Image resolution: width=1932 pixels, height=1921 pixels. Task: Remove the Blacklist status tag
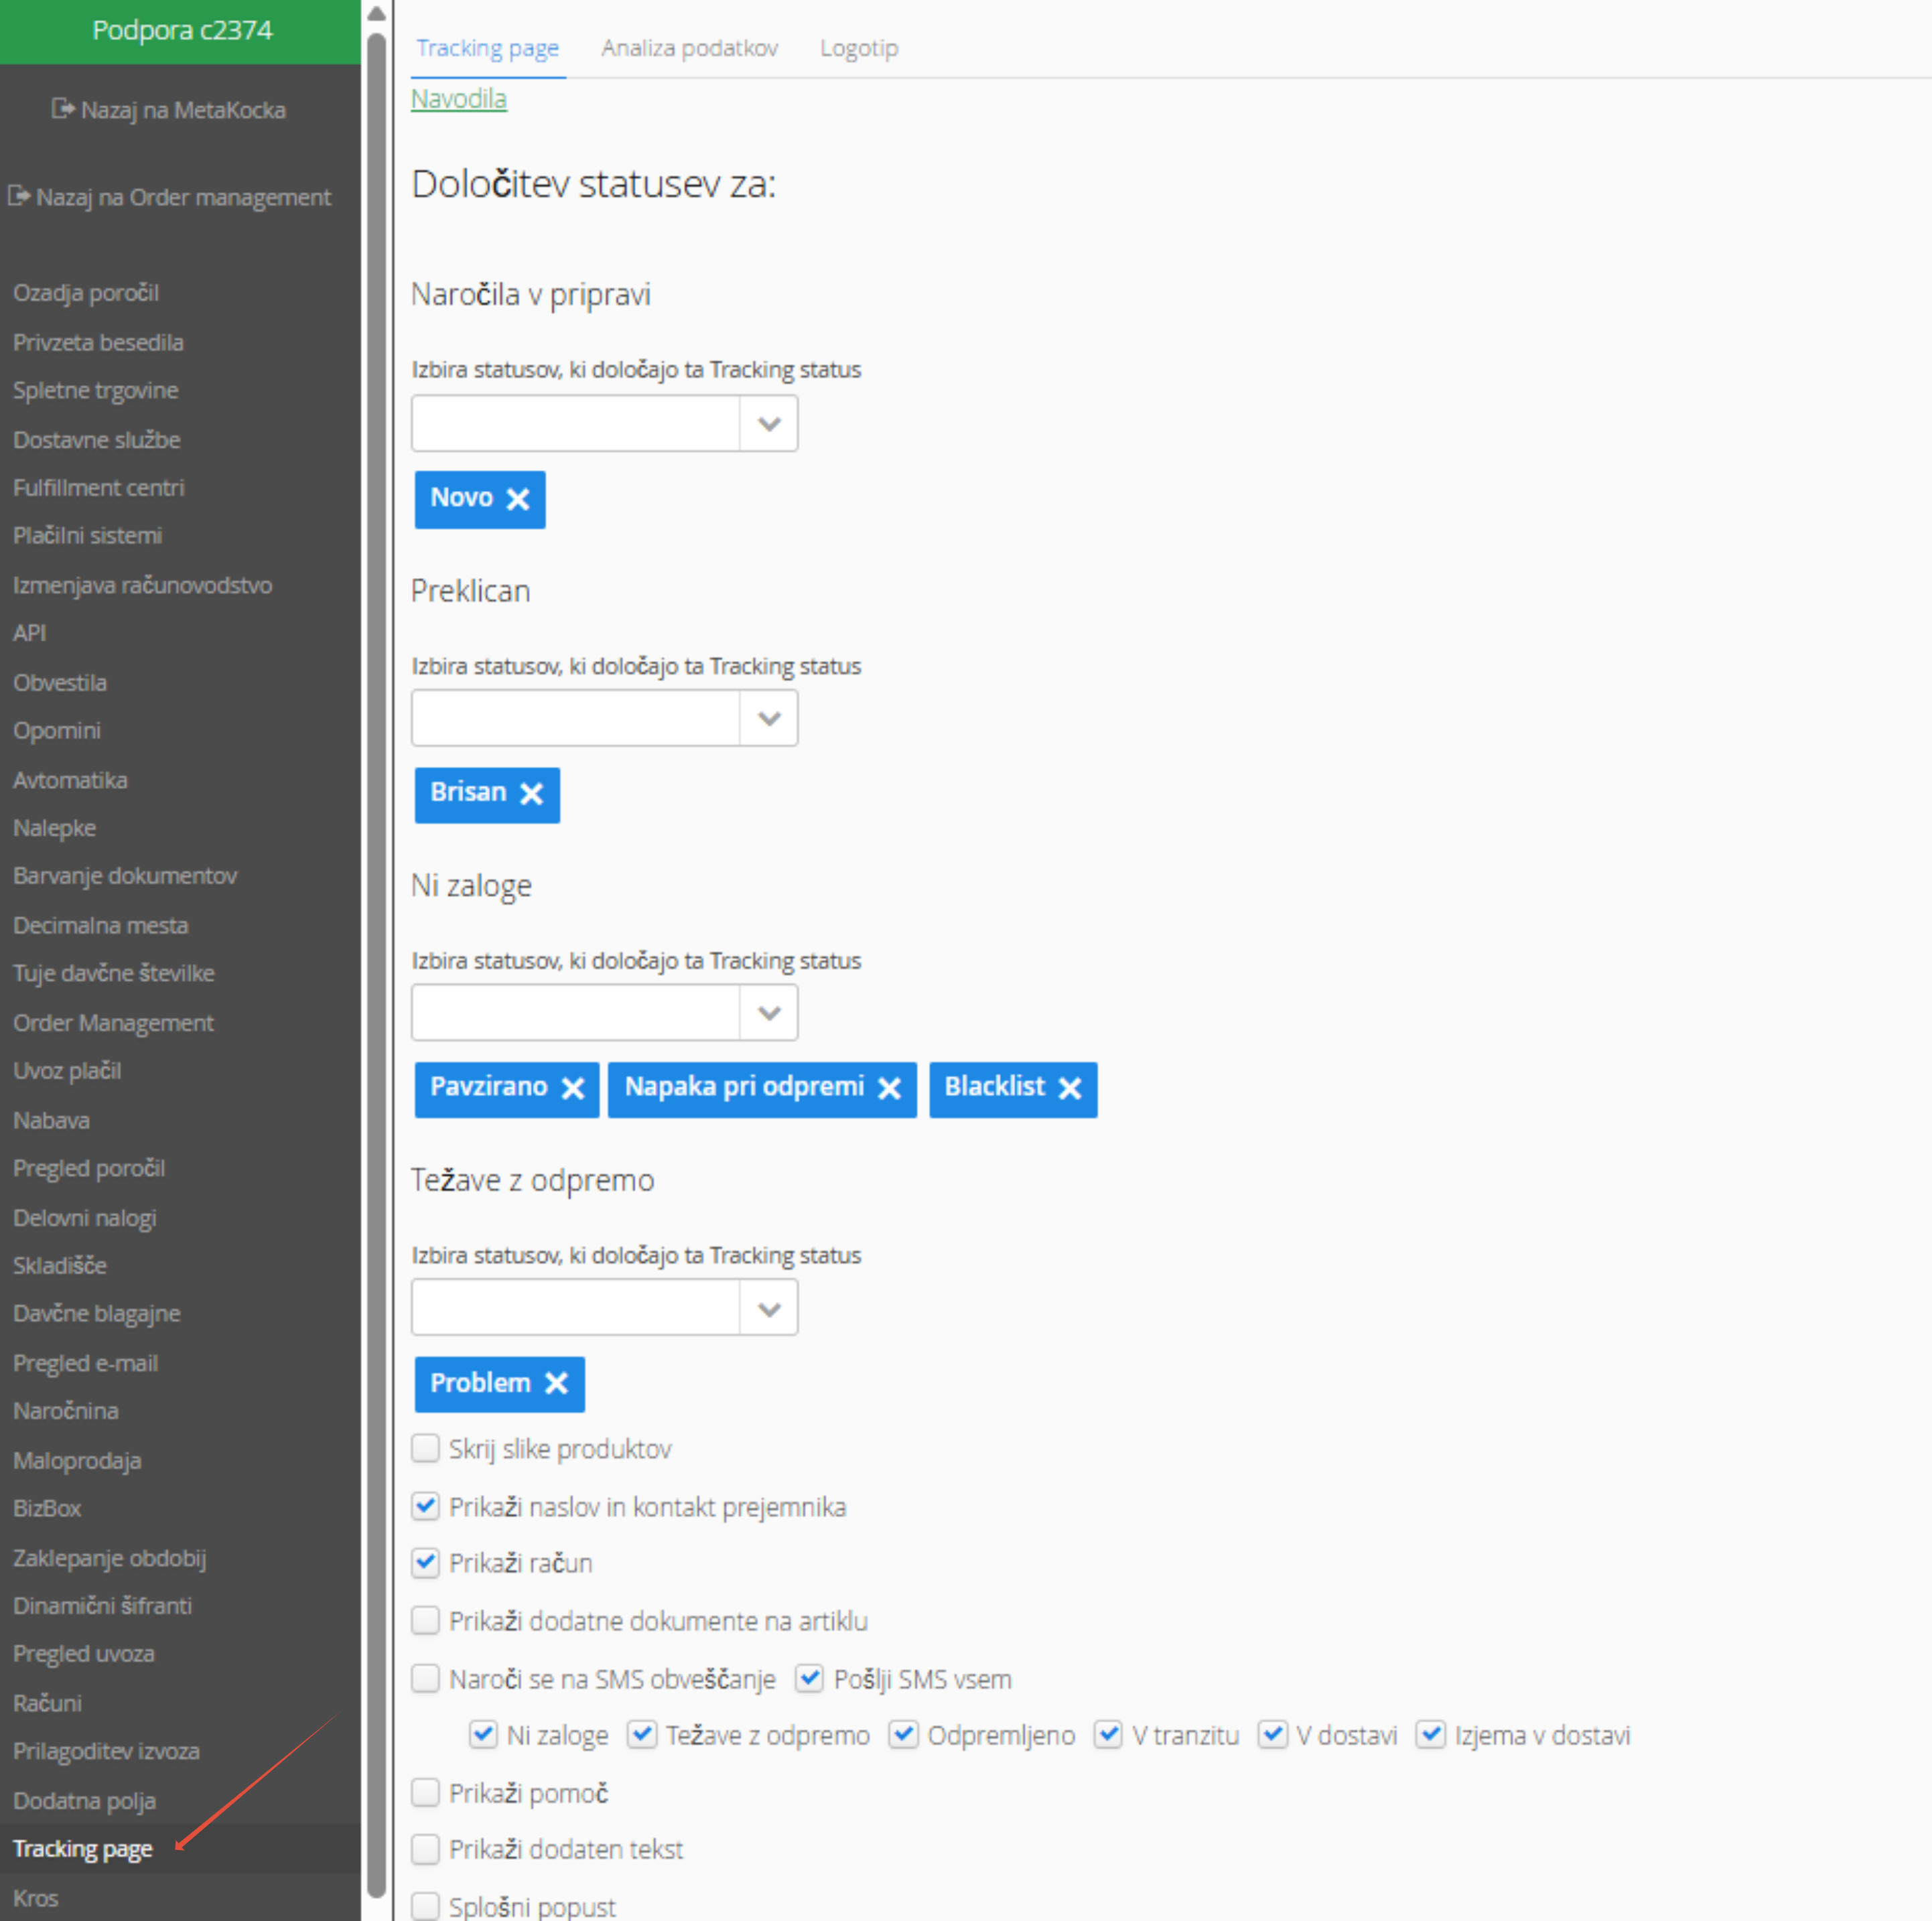click(1069, 1088)
